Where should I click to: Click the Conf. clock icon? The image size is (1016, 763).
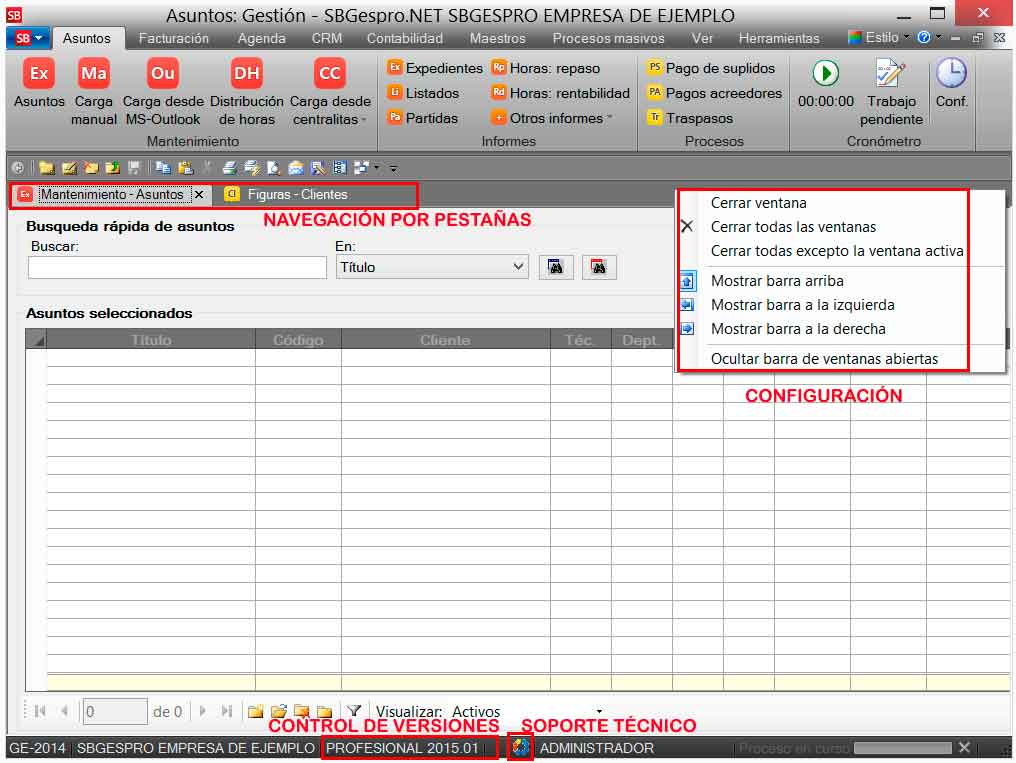click(x=951, y=74)
